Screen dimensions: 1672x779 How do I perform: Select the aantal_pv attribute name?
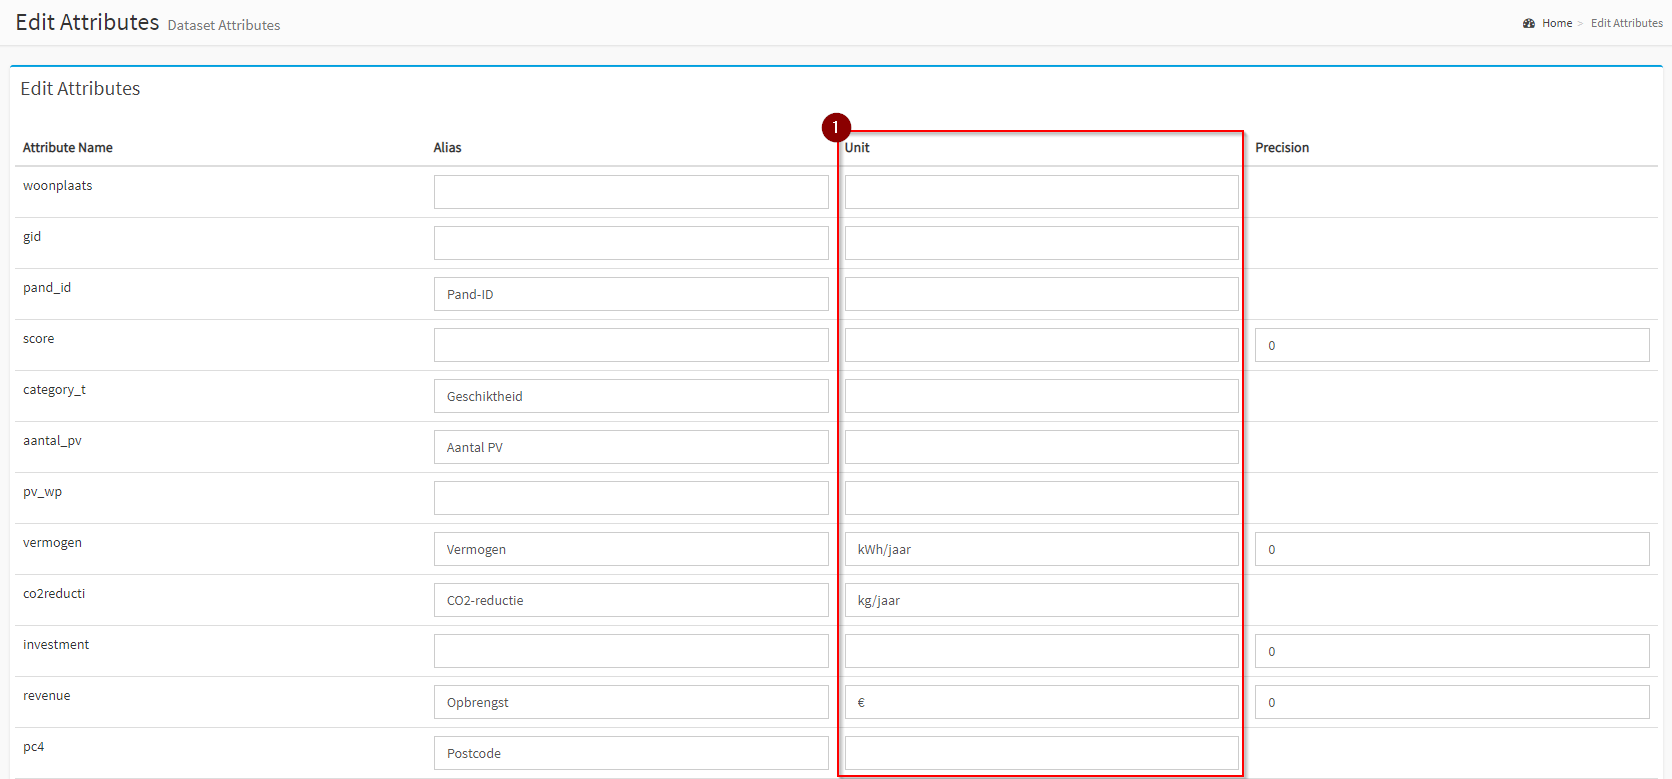(x=53, y=441)
